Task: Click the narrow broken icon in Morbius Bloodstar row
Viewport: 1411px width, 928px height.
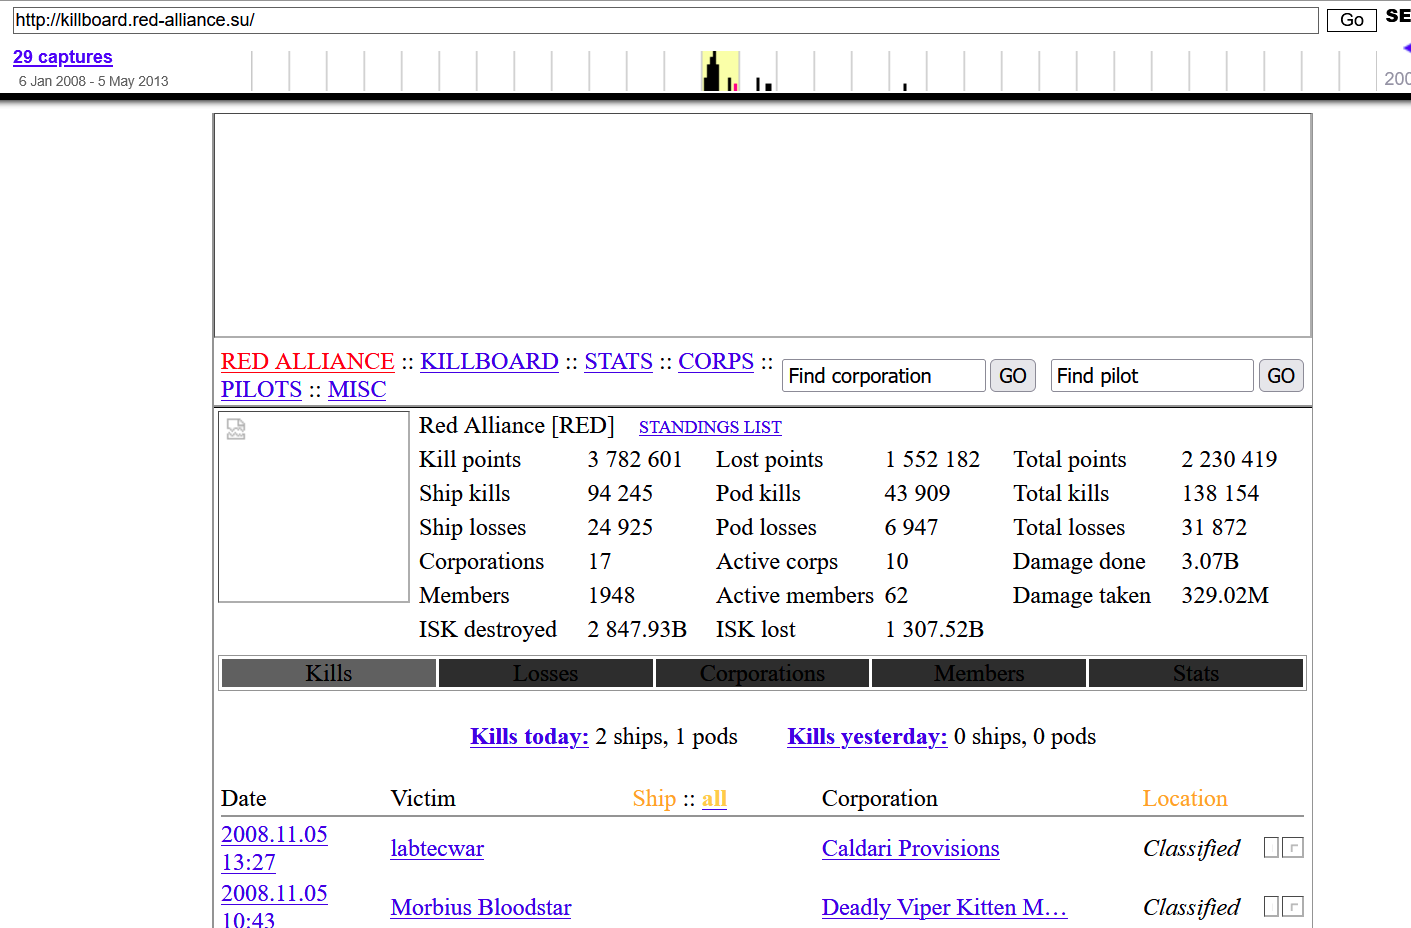Action: 1271,907
